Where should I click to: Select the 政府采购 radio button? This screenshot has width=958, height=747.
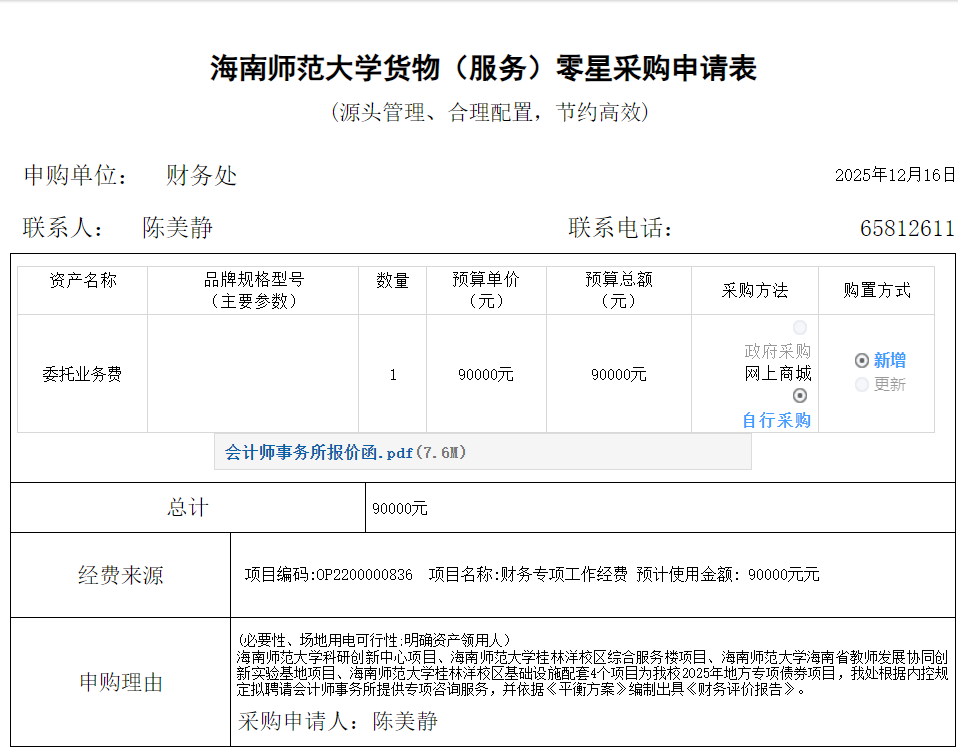[x=800, y=328]
